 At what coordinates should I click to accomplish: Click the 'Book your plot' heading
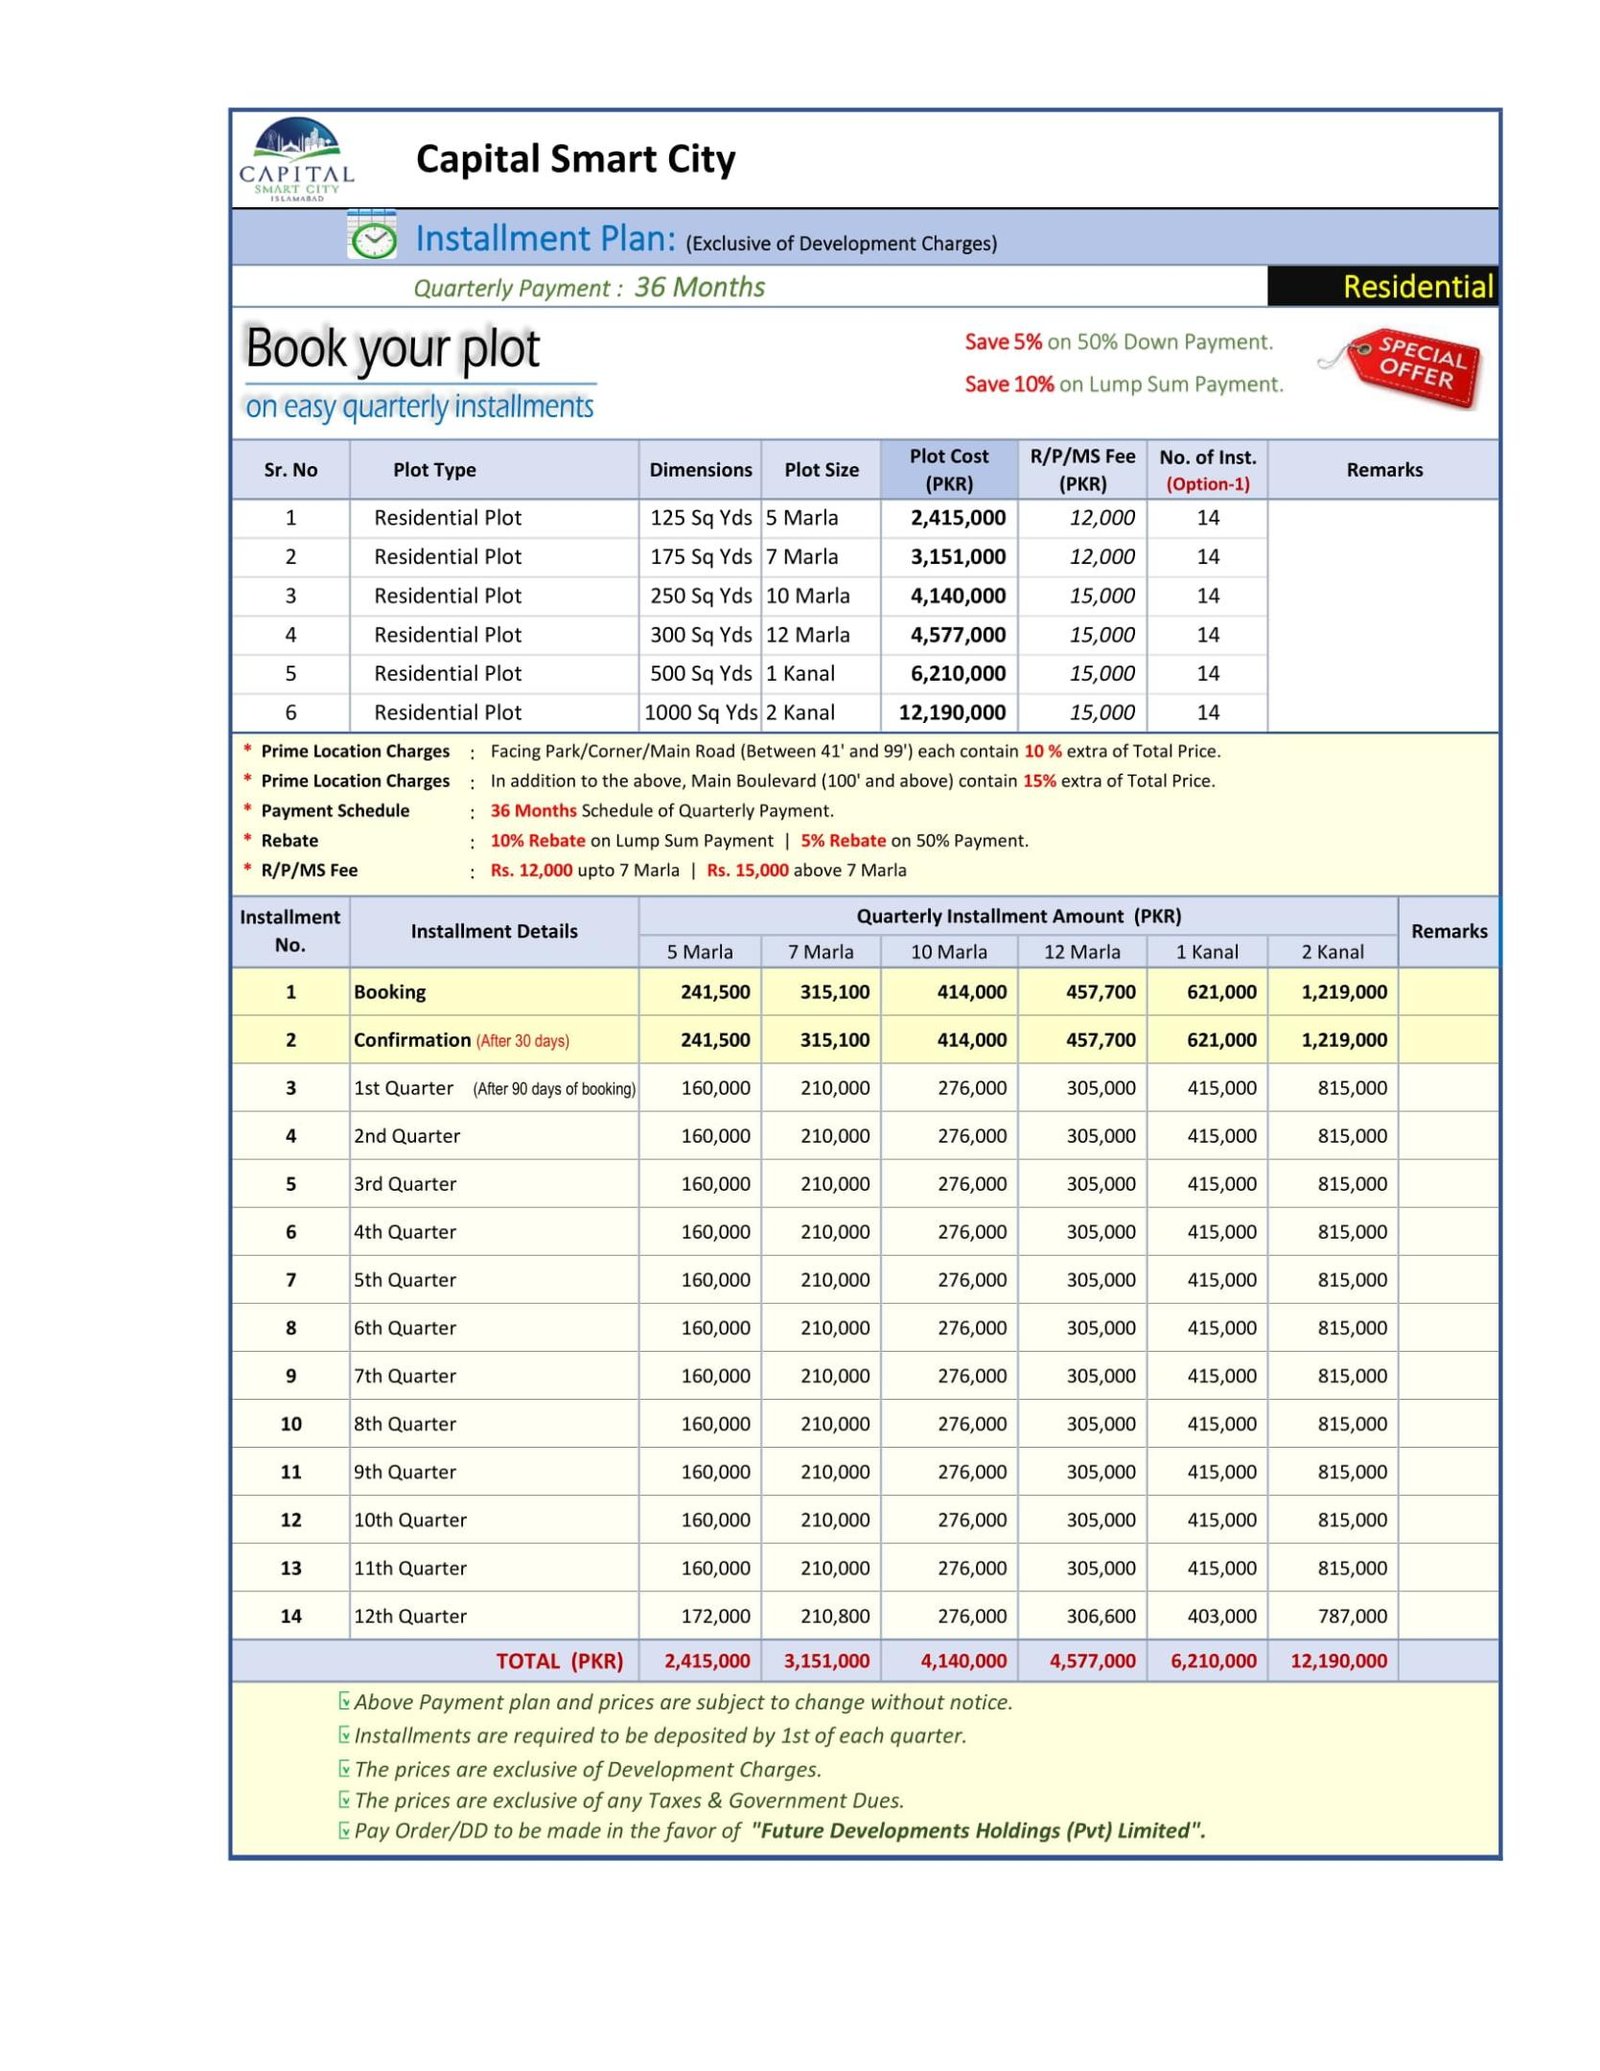coord(392,349)
